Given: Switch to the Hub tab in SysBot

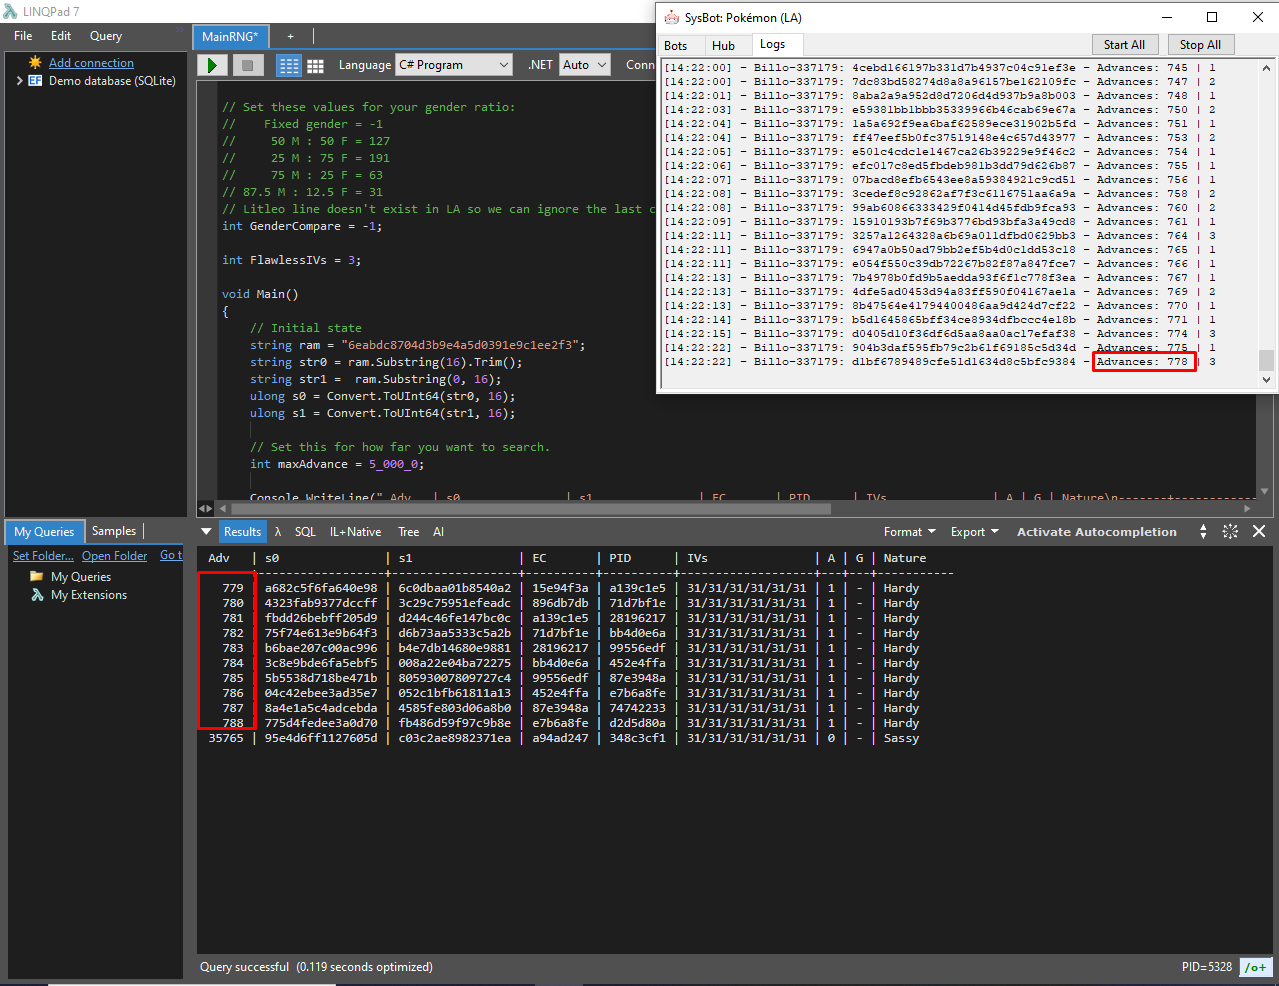Looking at the screenshot, I should (723, 45).
